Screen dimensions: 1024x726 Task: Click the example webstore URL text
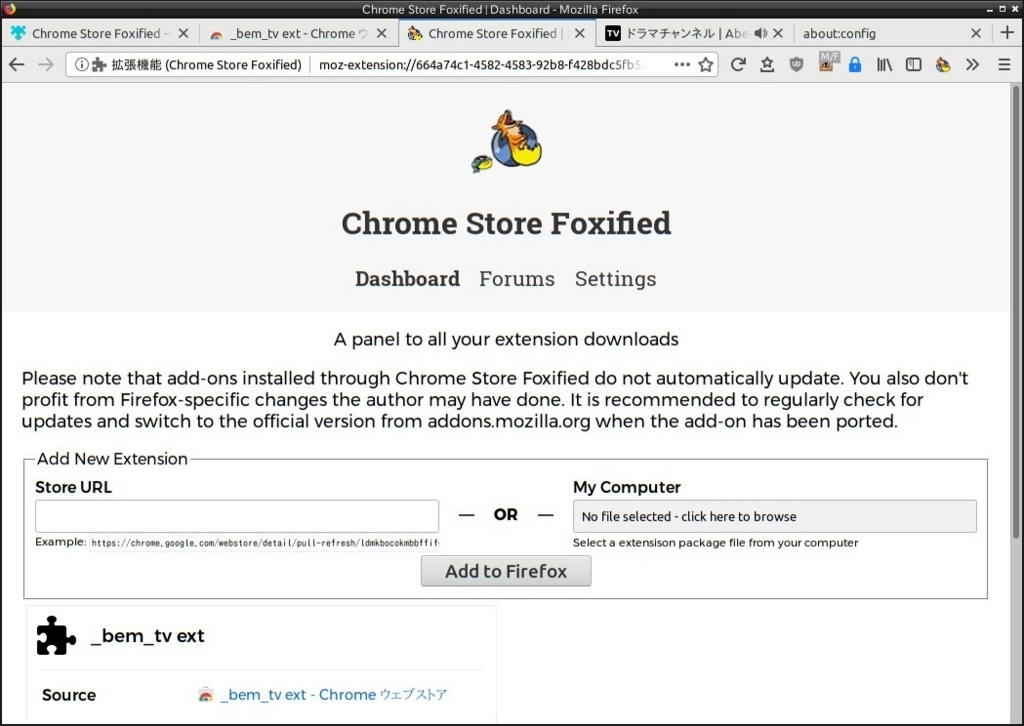[x=265, y=543]
